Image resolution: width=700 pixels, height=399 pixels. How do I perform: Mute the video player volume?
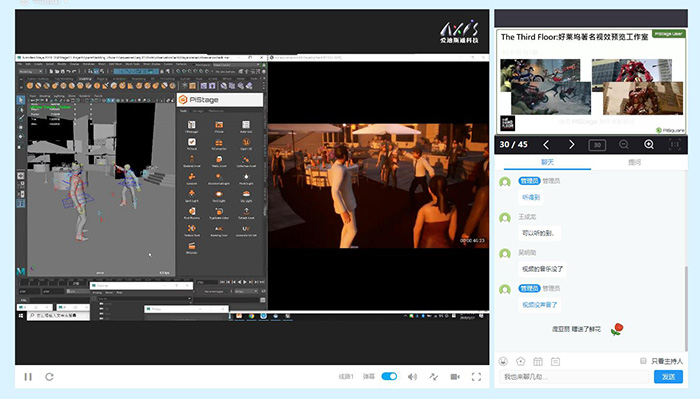[412, 377]
